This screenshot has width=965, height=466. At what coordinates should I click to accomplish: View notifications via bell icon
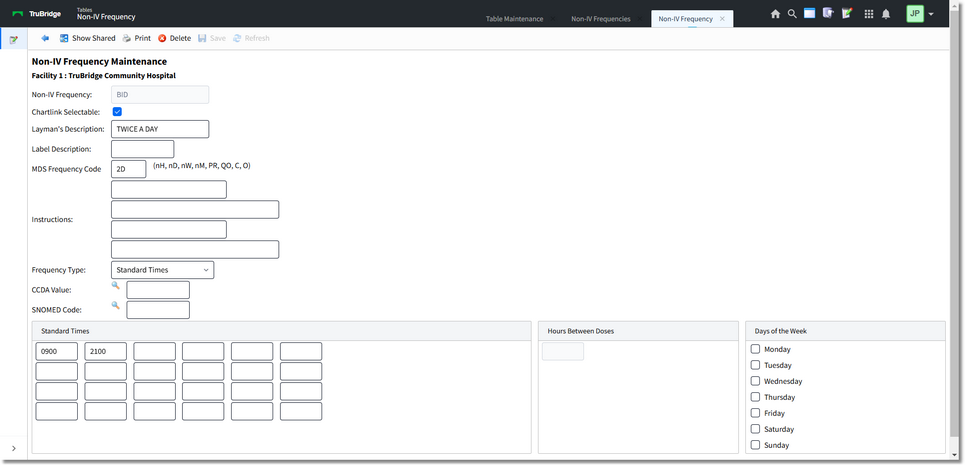886,14
